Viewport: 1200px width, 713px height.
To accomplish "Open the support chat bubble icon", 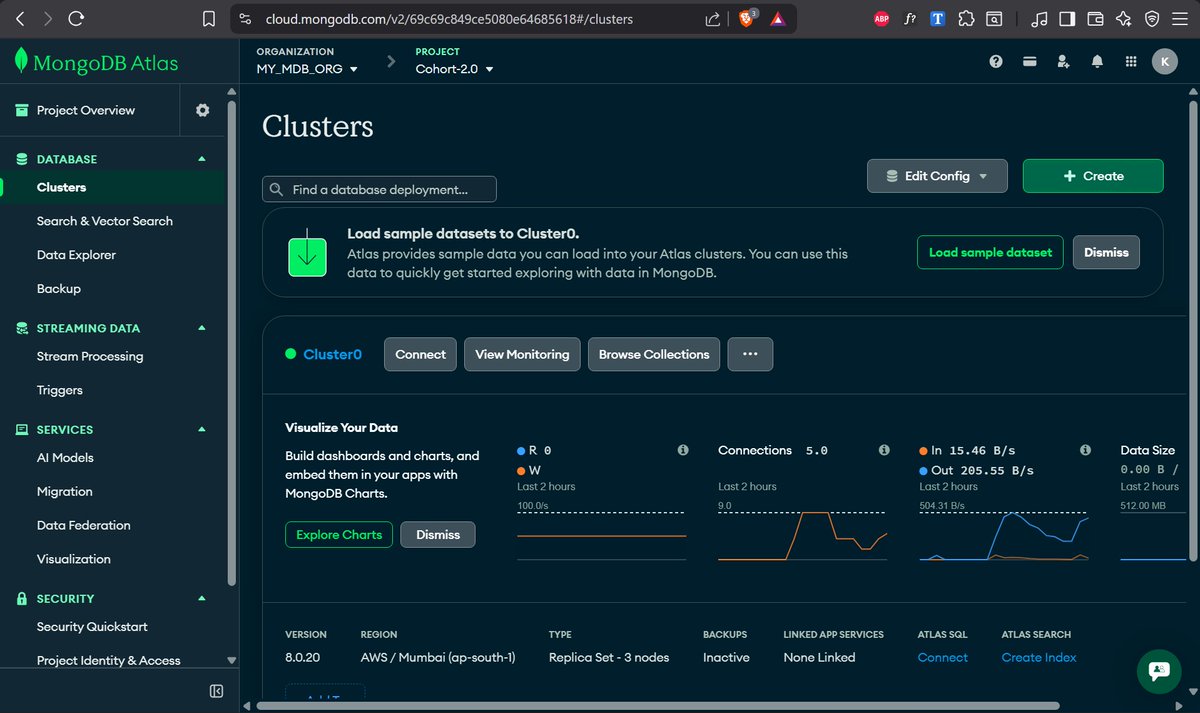I will click(x=1160, y=671).
